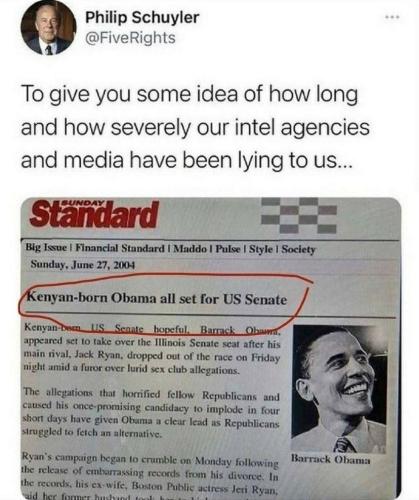The image size is (419, 500).
Task: Open the Society section link
Action: (298, 250)
